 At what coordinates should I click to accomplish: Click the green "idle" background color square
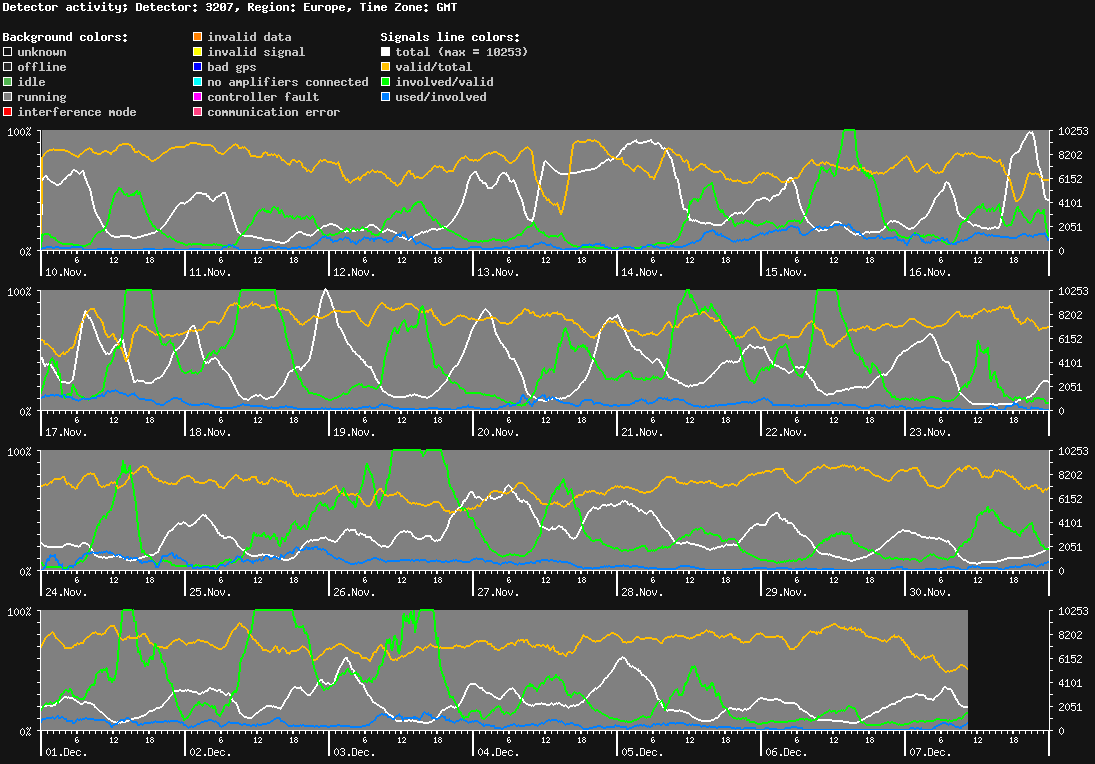tap(6, 81)
